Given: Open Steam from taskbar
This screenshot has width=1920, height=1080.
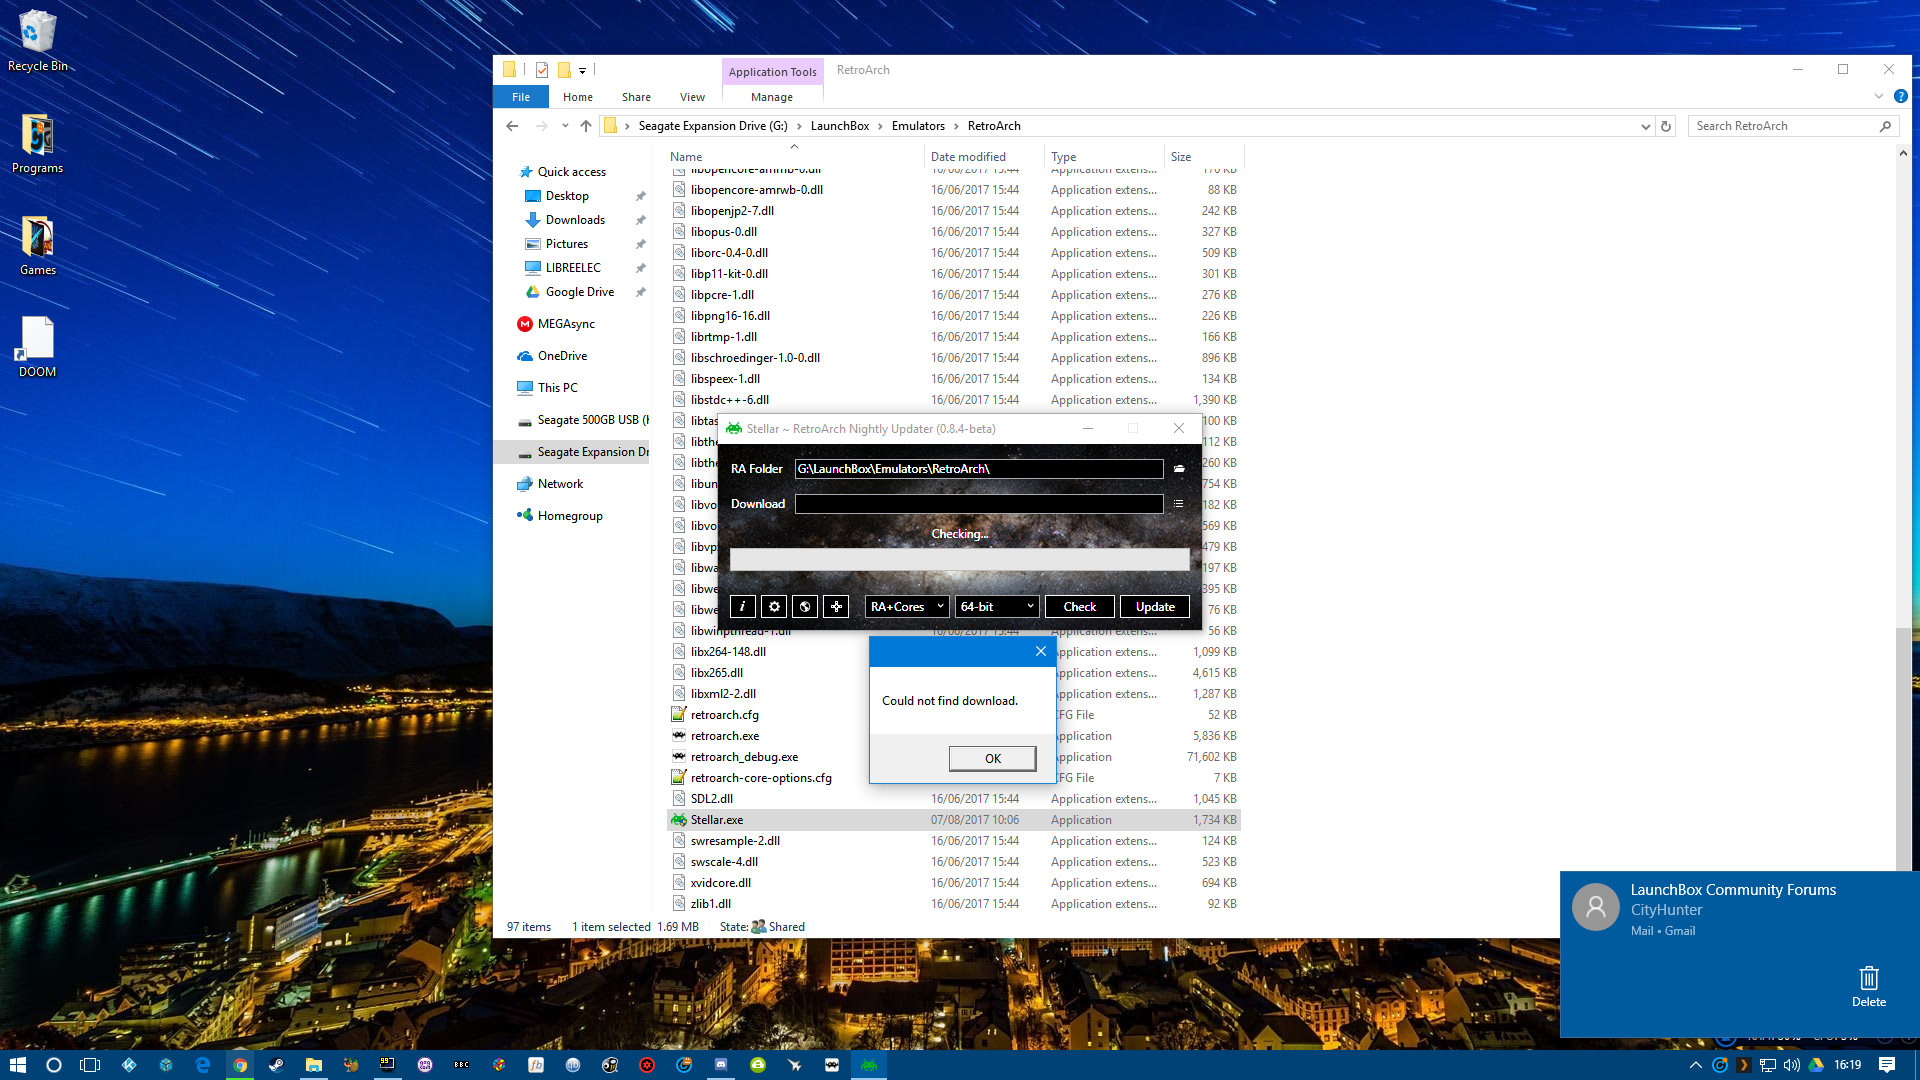Looking at the screenshot, I should click(276, 1065).
